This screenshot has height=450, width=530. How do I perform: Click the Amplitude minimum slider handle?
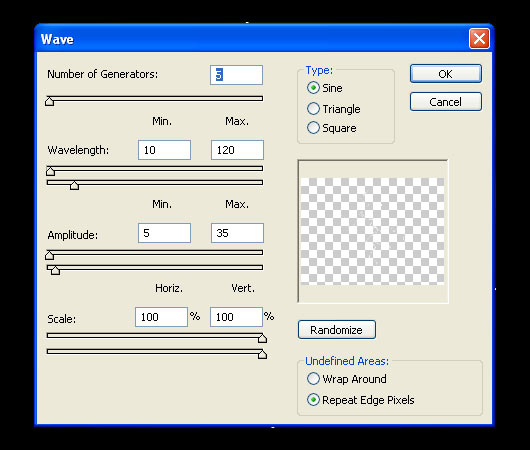50,255
